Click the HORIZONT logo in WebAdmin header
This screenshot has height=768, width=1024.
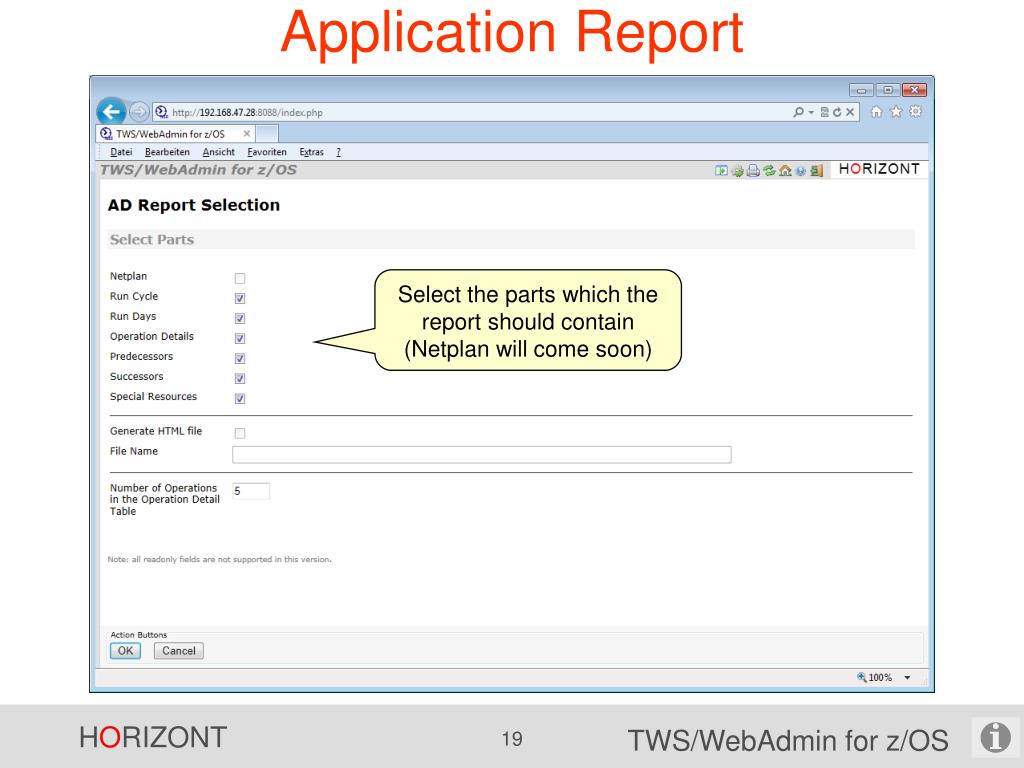879,169
